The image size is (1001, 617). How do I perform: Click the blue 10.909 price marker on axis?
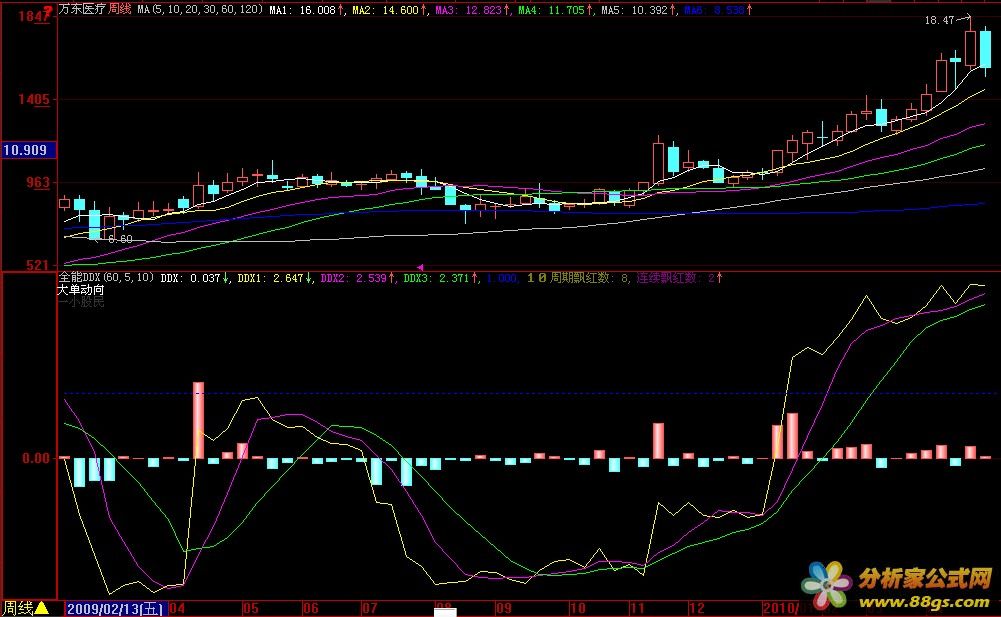(x=27, y=150)
